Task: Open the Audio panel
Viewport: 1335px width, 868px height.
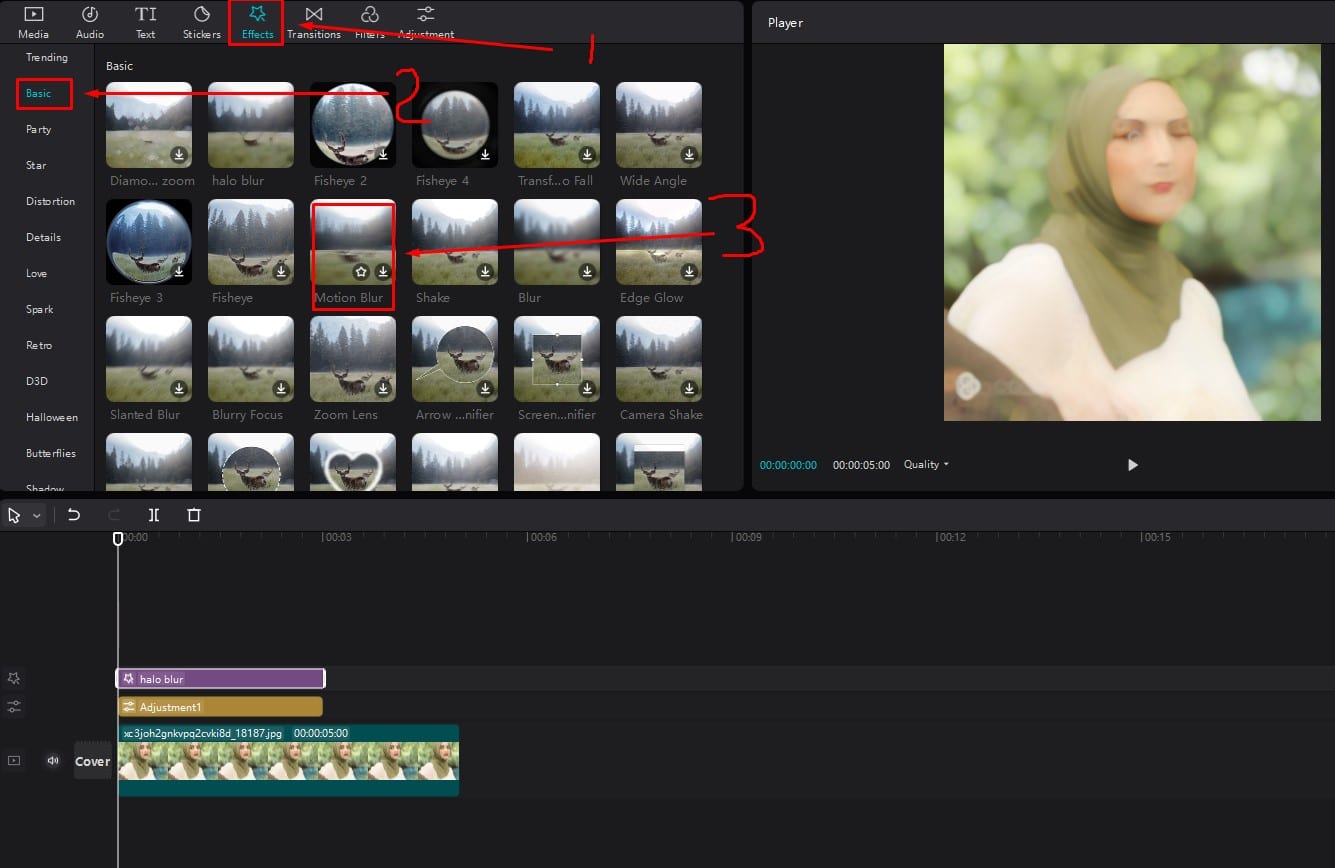Action: click(89, 21)
